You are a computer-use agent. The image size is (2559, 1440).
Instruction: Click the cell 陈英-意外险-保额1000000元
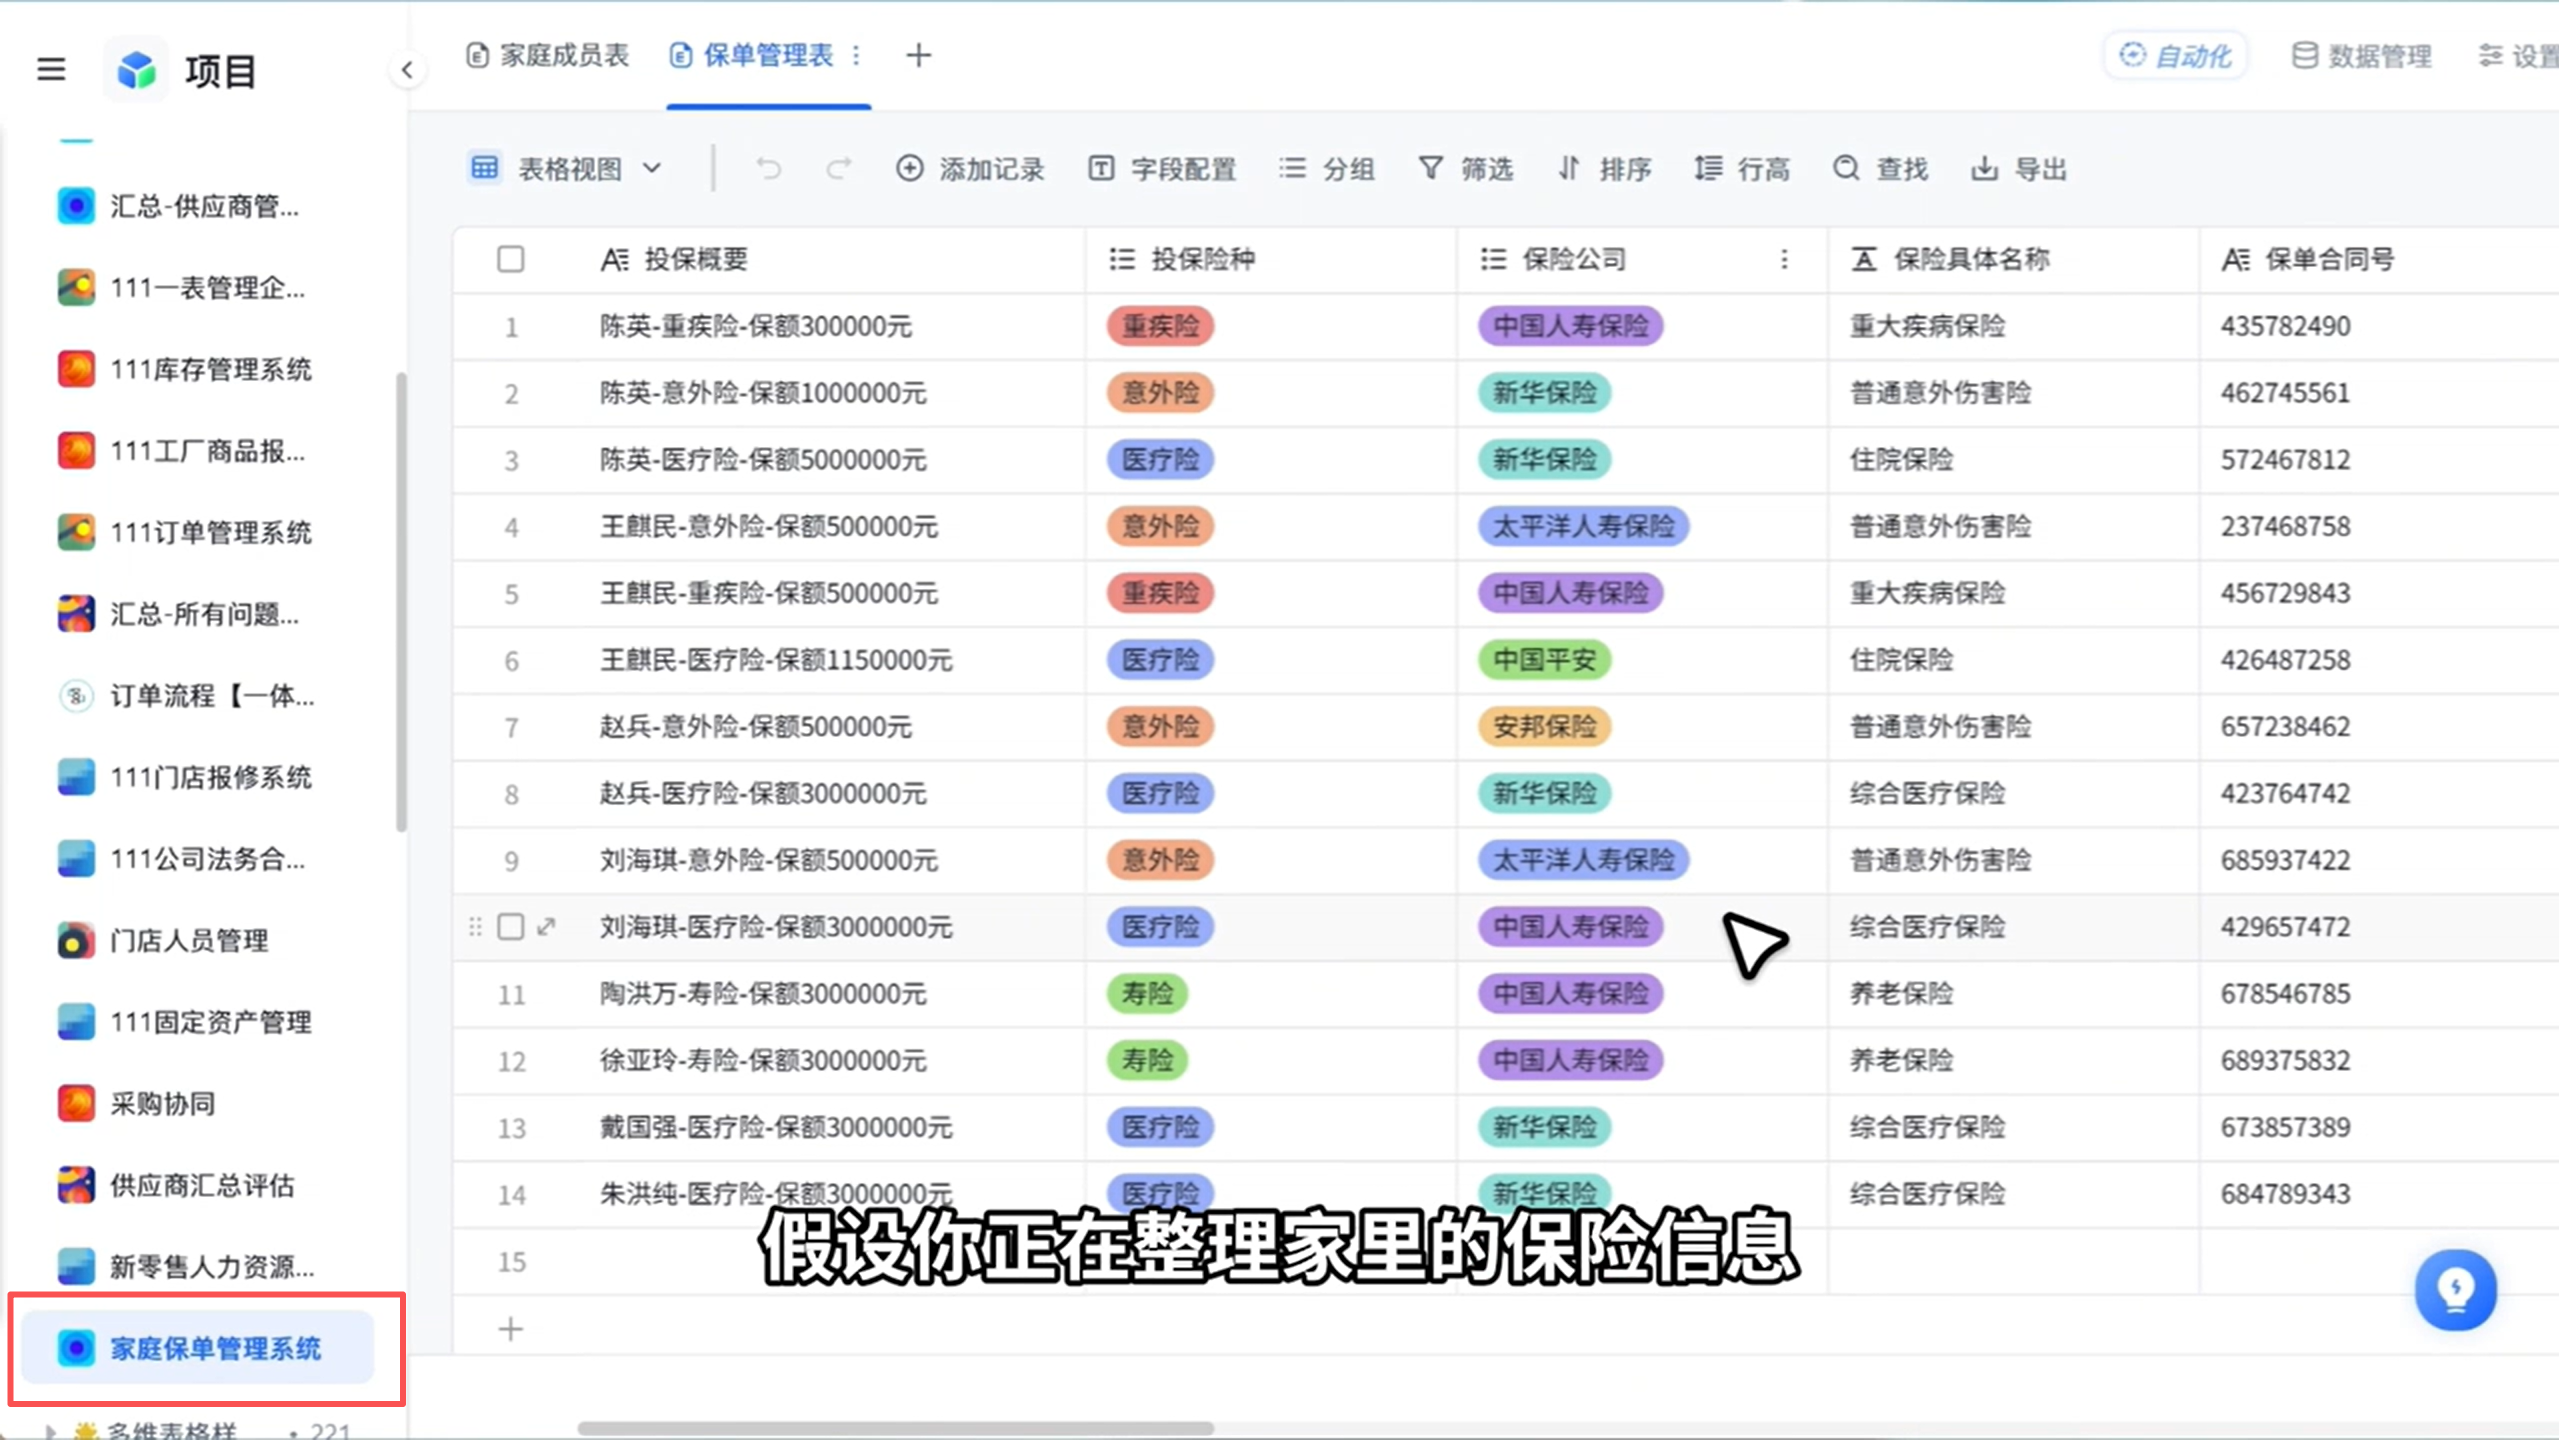[763, 393]
